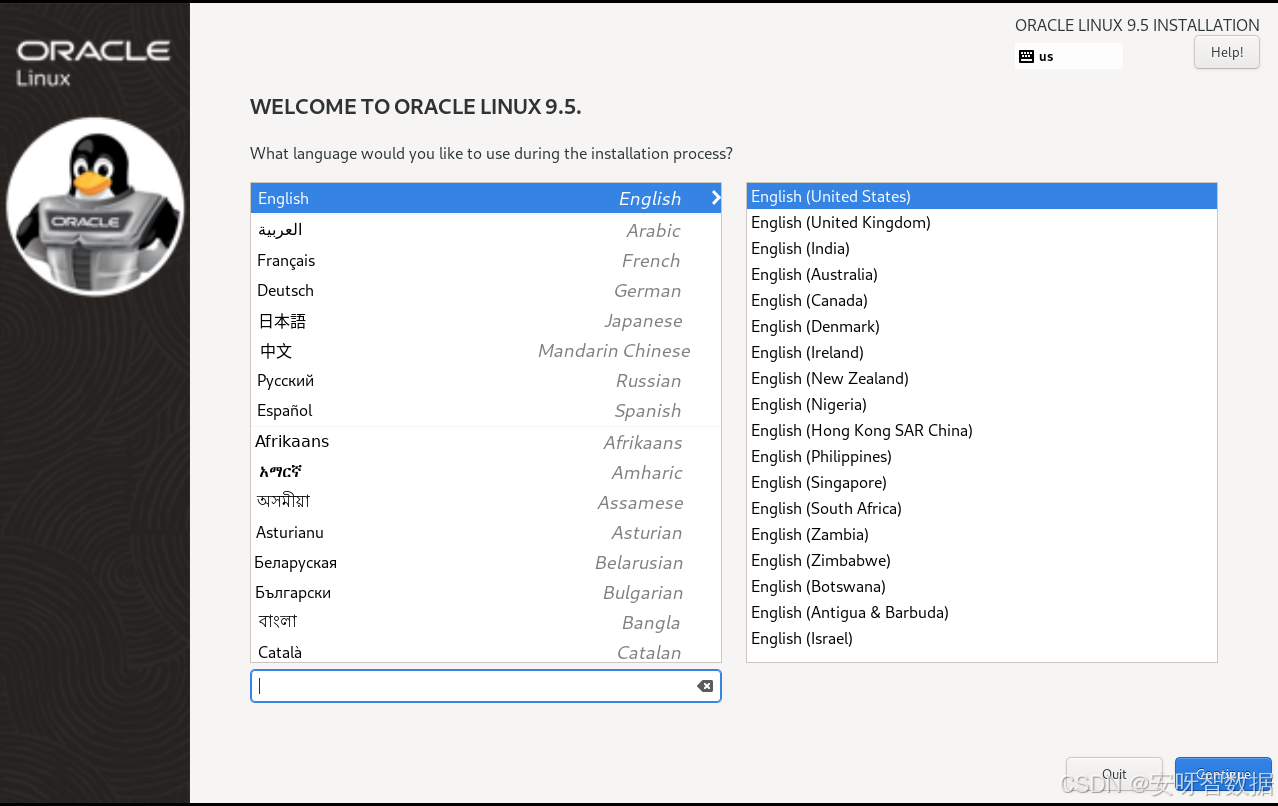The width and height of the screenshot is (1278, 806).
Task: Select the Japanese language row
Action: click(x=485, y=320)
